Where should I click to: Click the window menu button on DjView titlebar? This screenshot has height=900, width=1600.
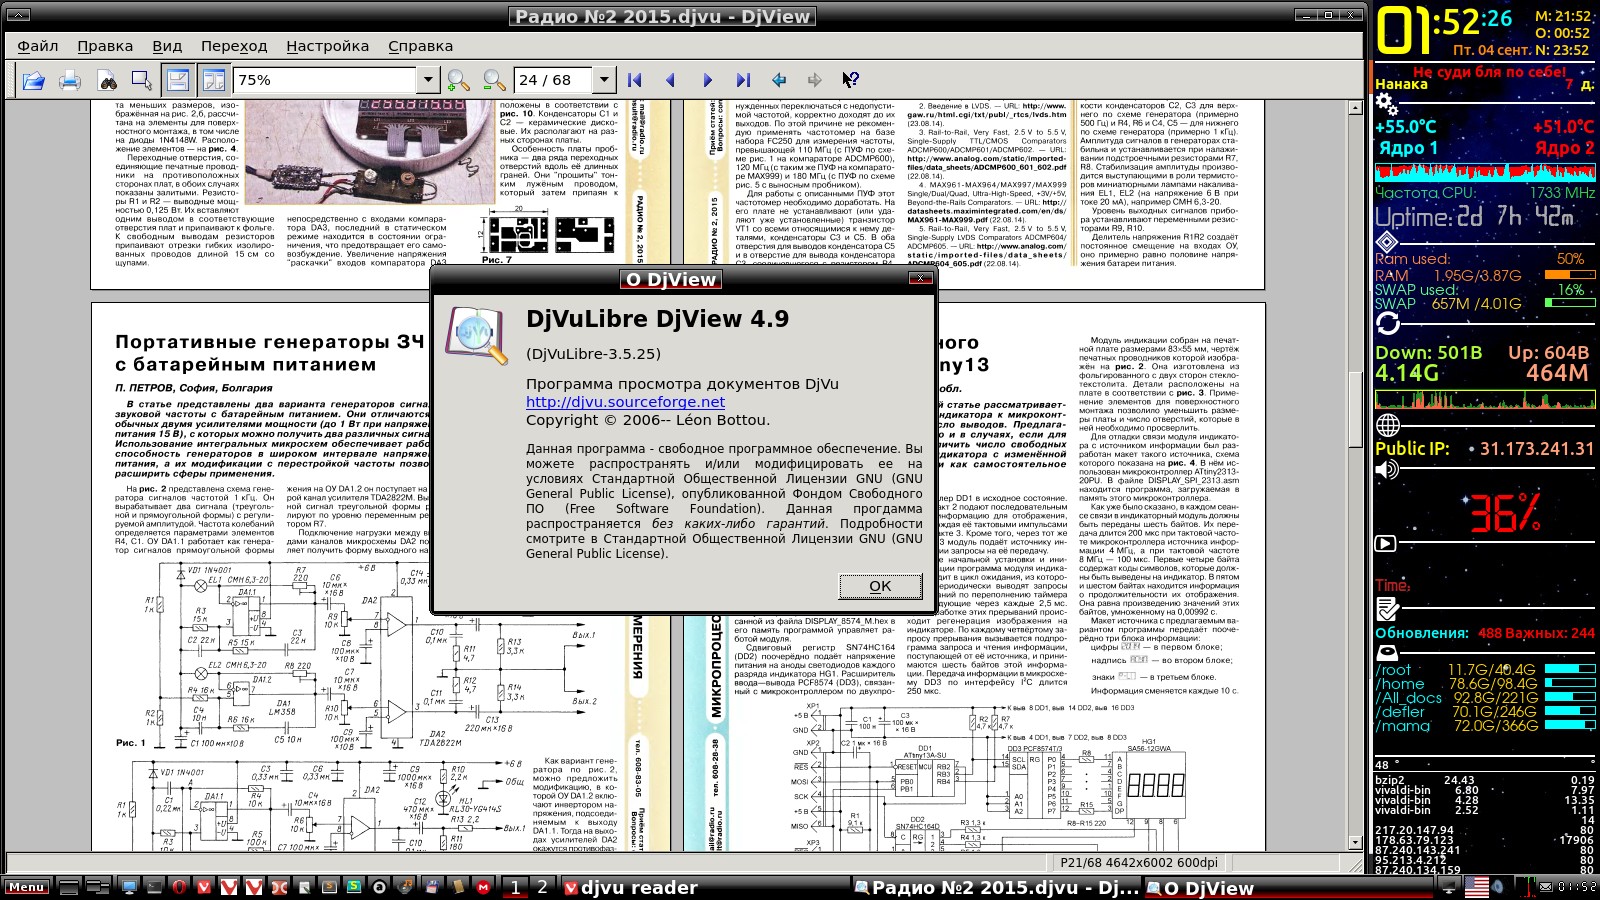tap(17, 16)
